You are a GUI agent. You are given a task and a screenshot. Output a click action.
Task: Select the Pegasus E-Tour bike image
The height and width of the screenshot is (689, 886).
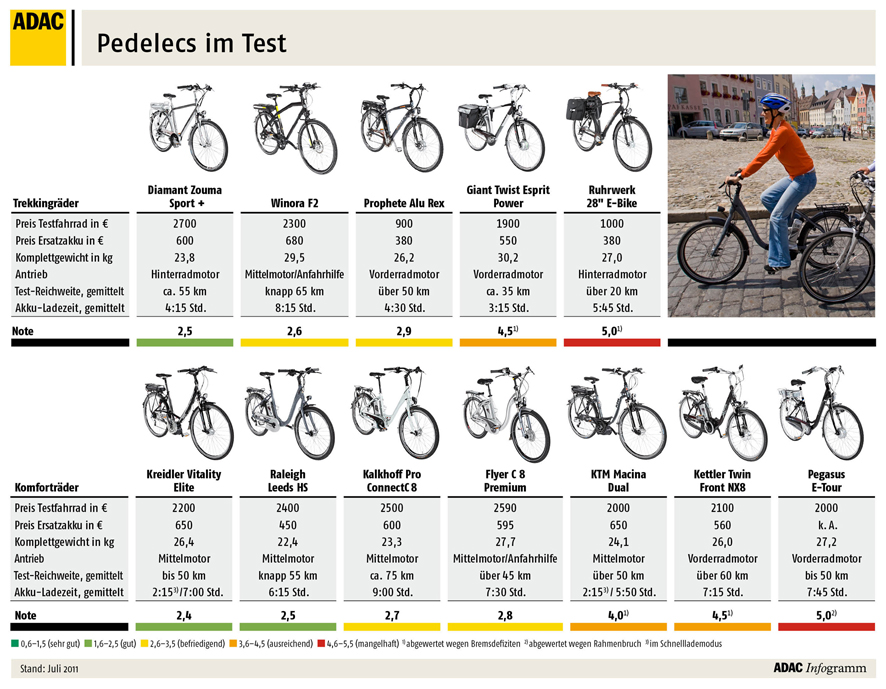point(824,413)
